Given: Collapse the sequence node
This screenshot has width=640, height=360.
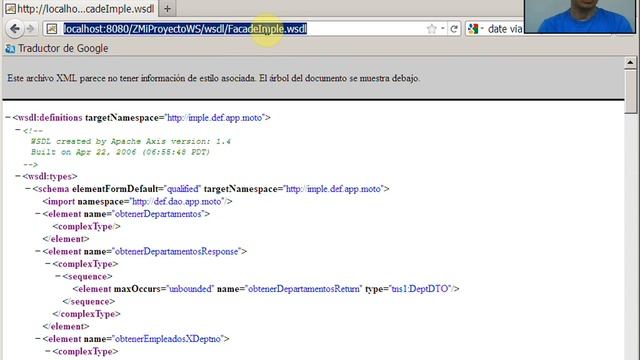Looking at the screenshot, I should [58, 276].
